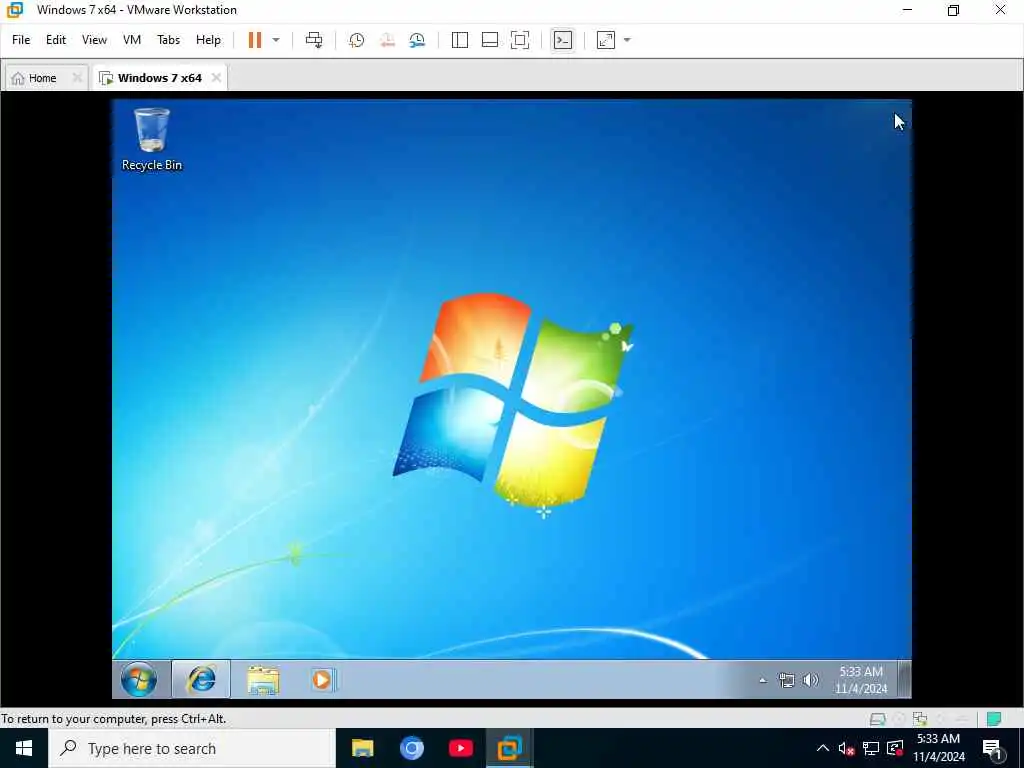Open the Windows 7 Start menu
This screenshot has height=768, width=1024.
[x=138, y=679]
